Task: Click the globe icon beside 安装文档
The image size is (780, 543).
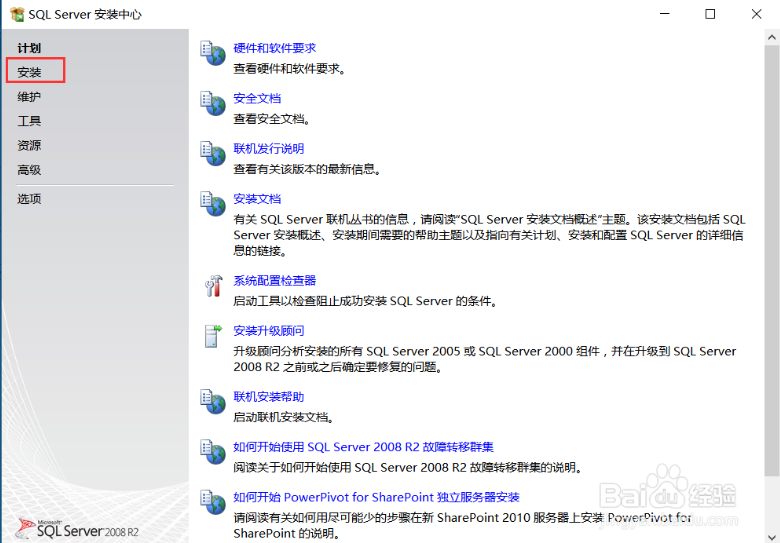Action: click(x=213, y=204)
